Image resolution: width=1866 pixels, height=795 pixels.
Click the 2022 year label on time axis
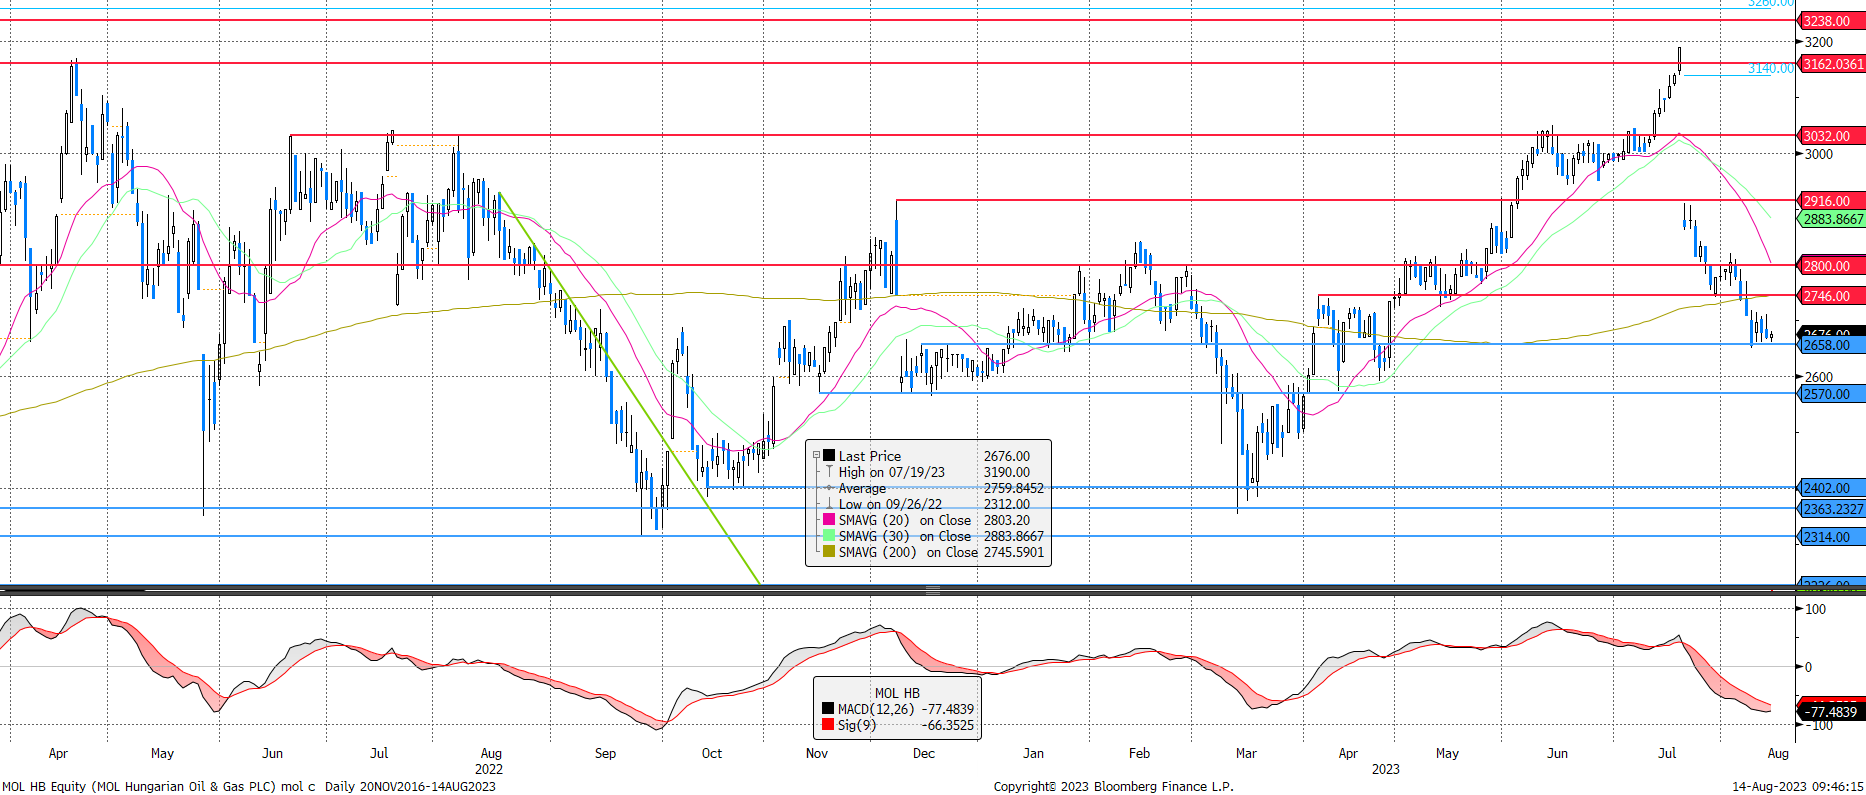tap(489, 769)
